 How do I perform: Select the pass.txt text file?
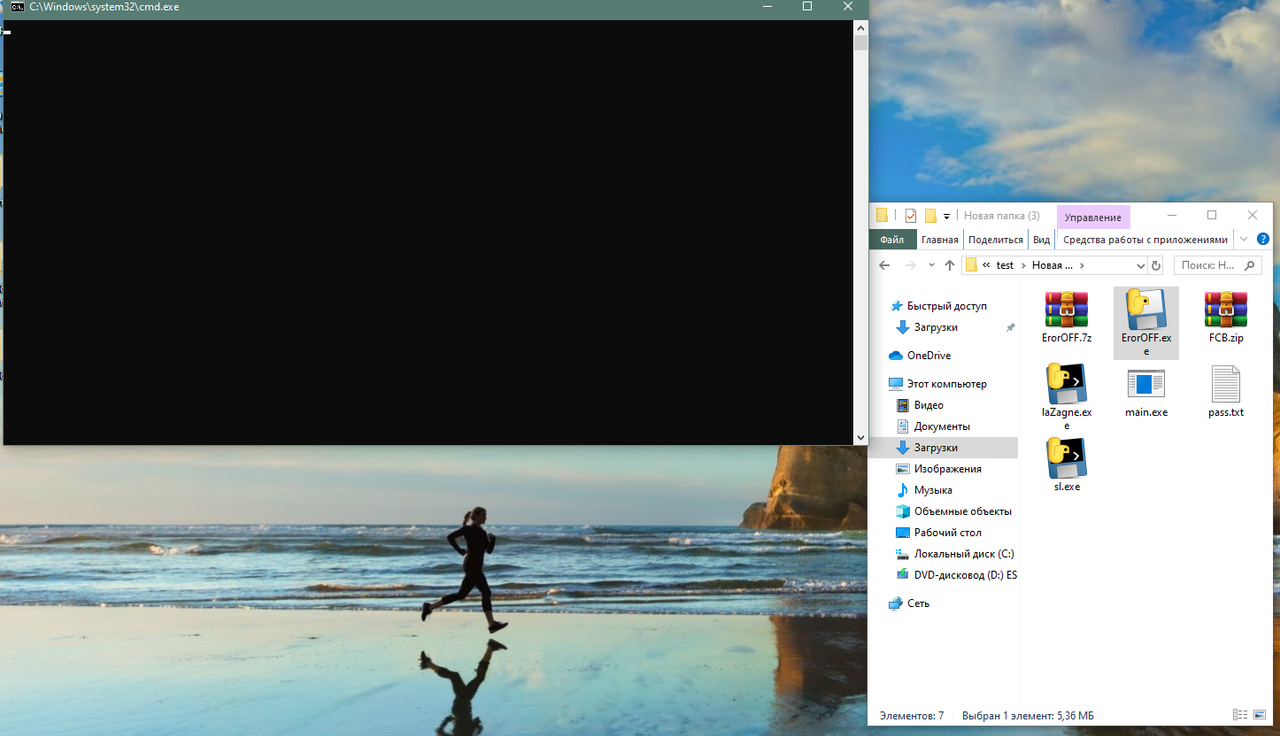[1225, 392]
